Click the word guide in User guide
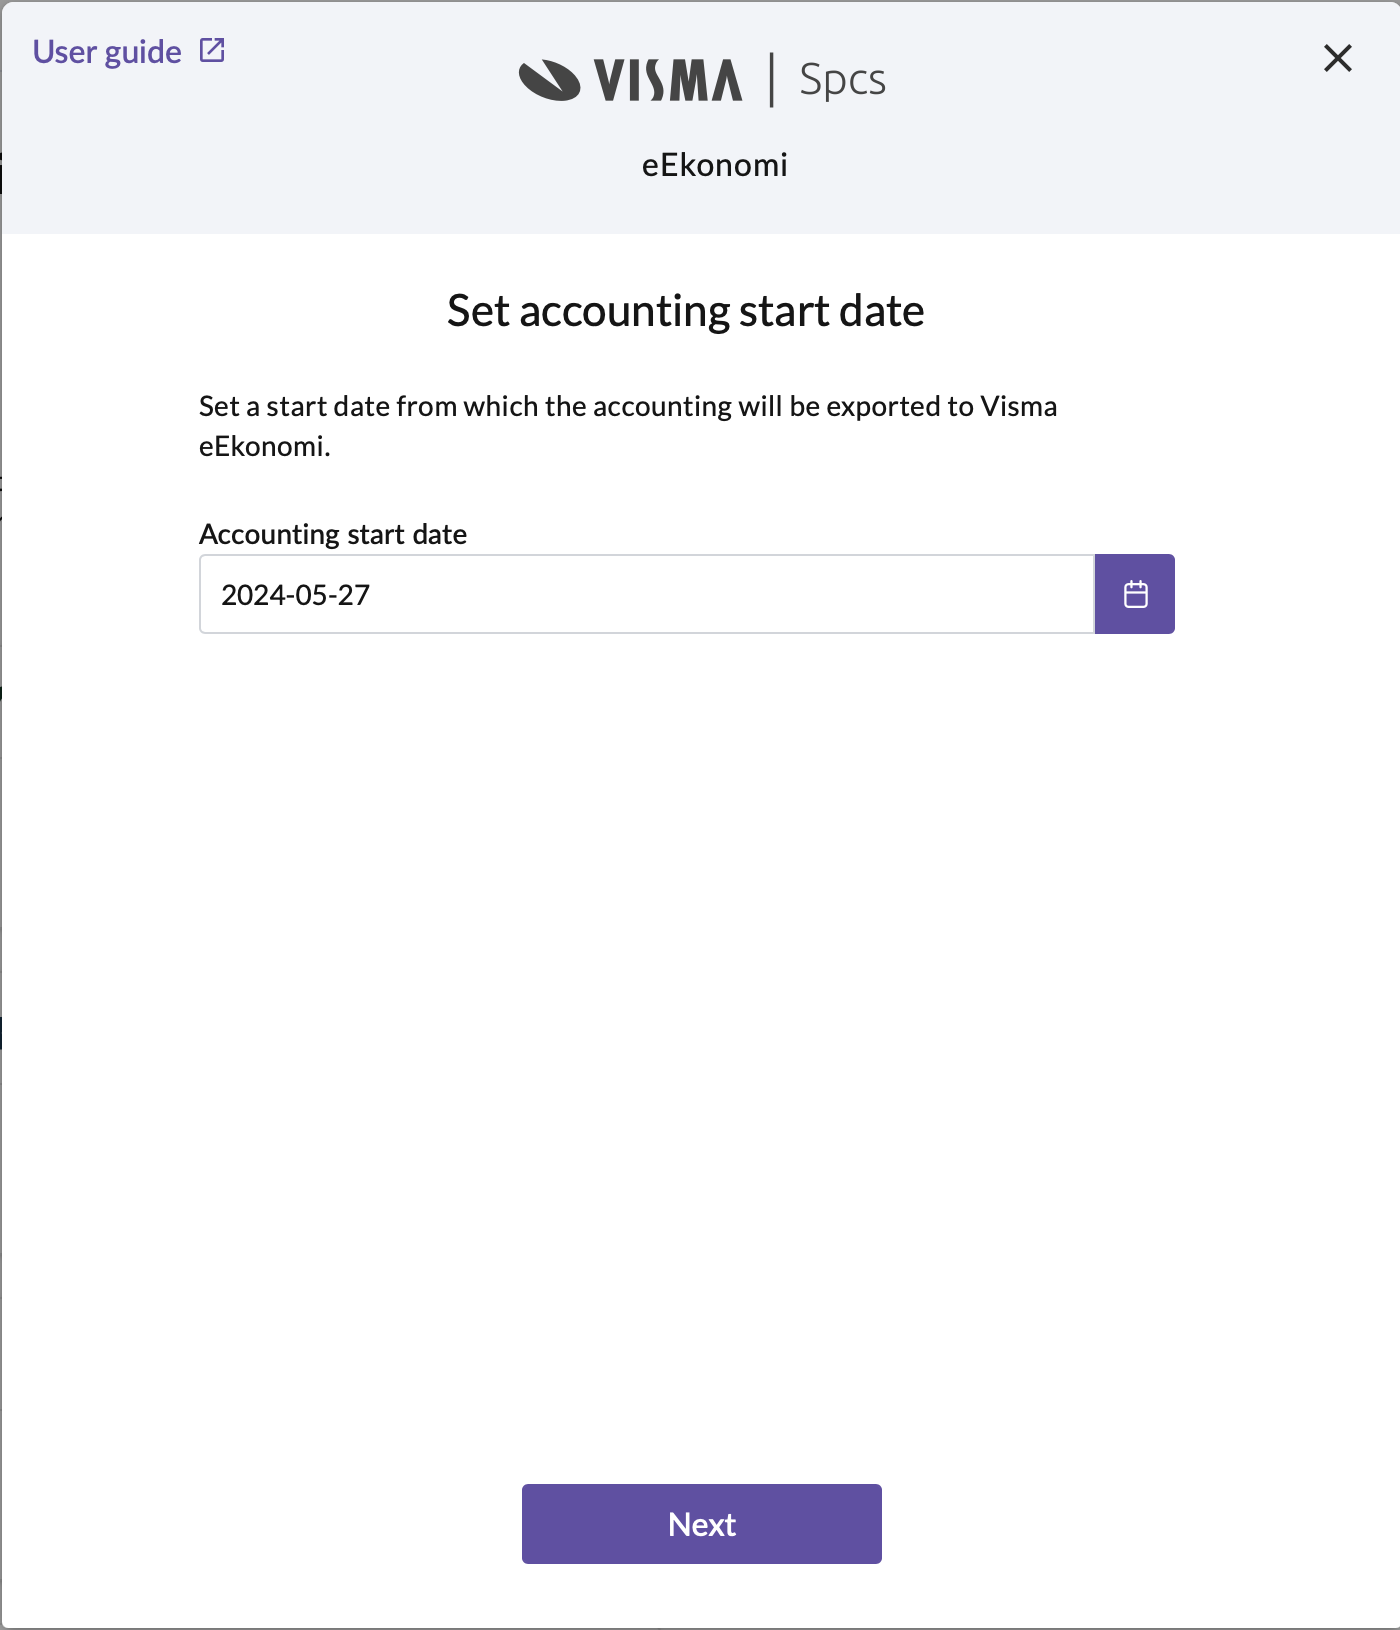This screenshot has width=1400, height=1630. coord(143,52)
